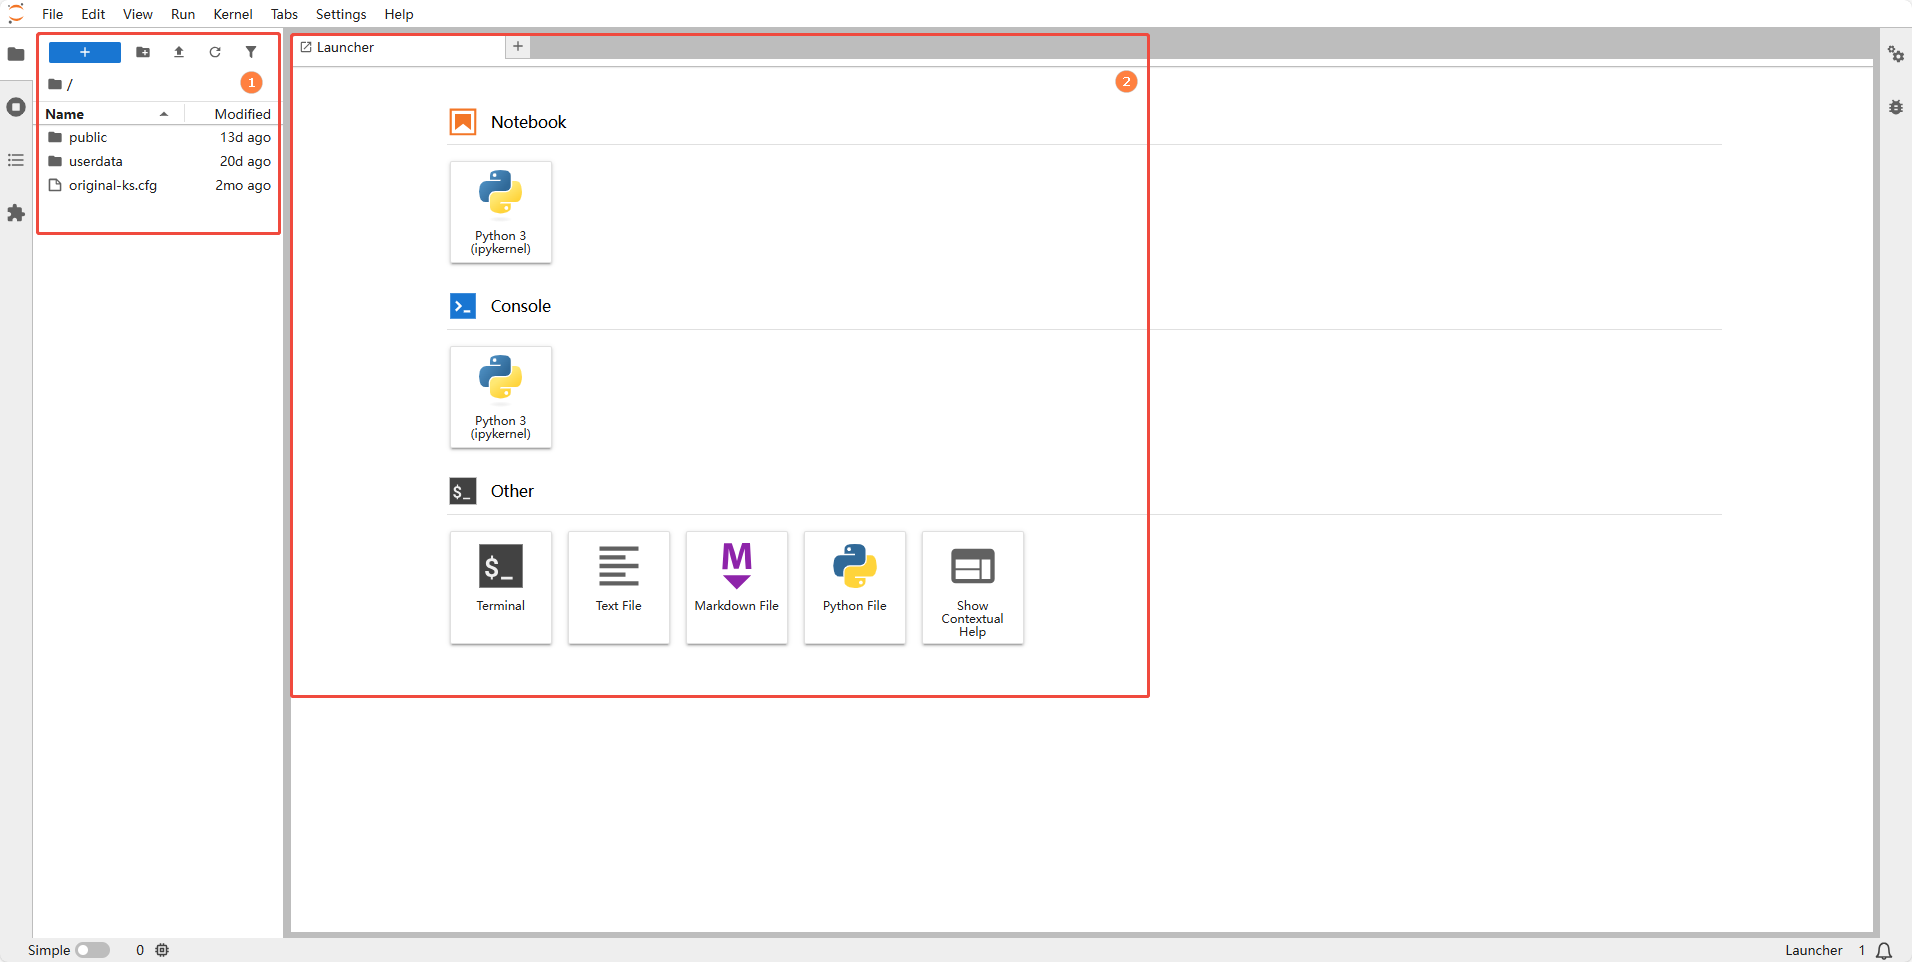Screen dimensions: 1912x962
Task: Sort files by Name column header
Action: pos(65,114)
